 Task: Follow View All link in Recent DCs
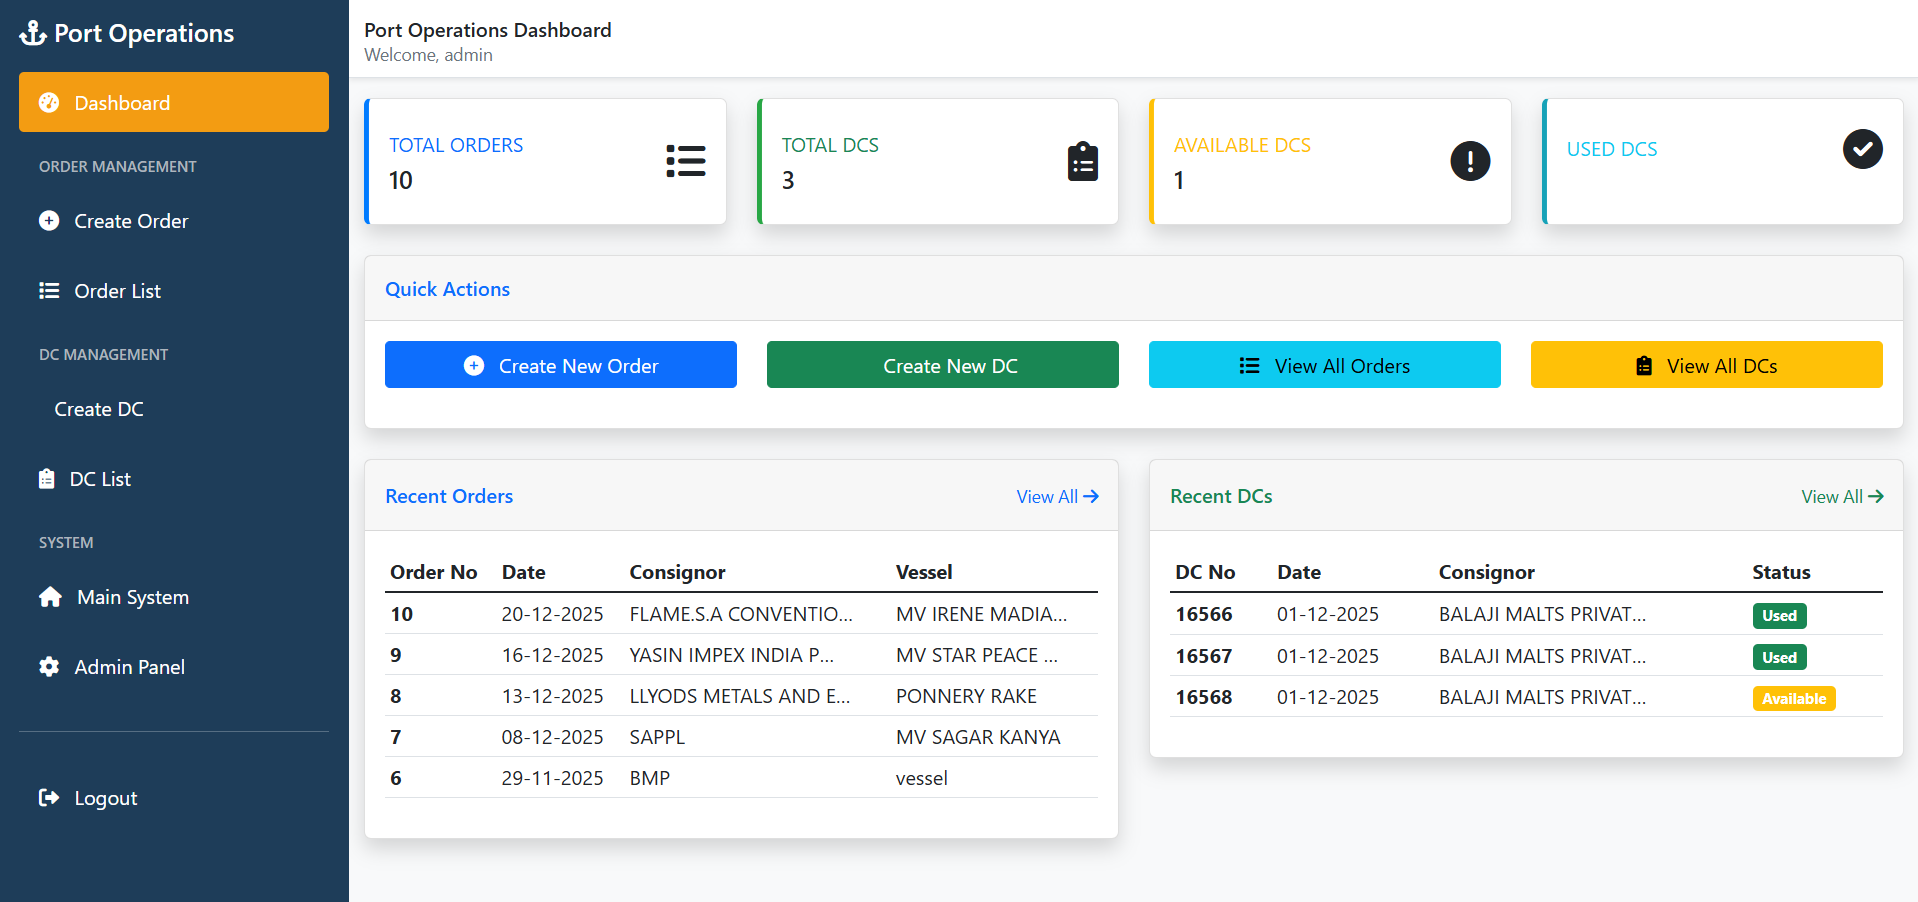[1841, 497]
